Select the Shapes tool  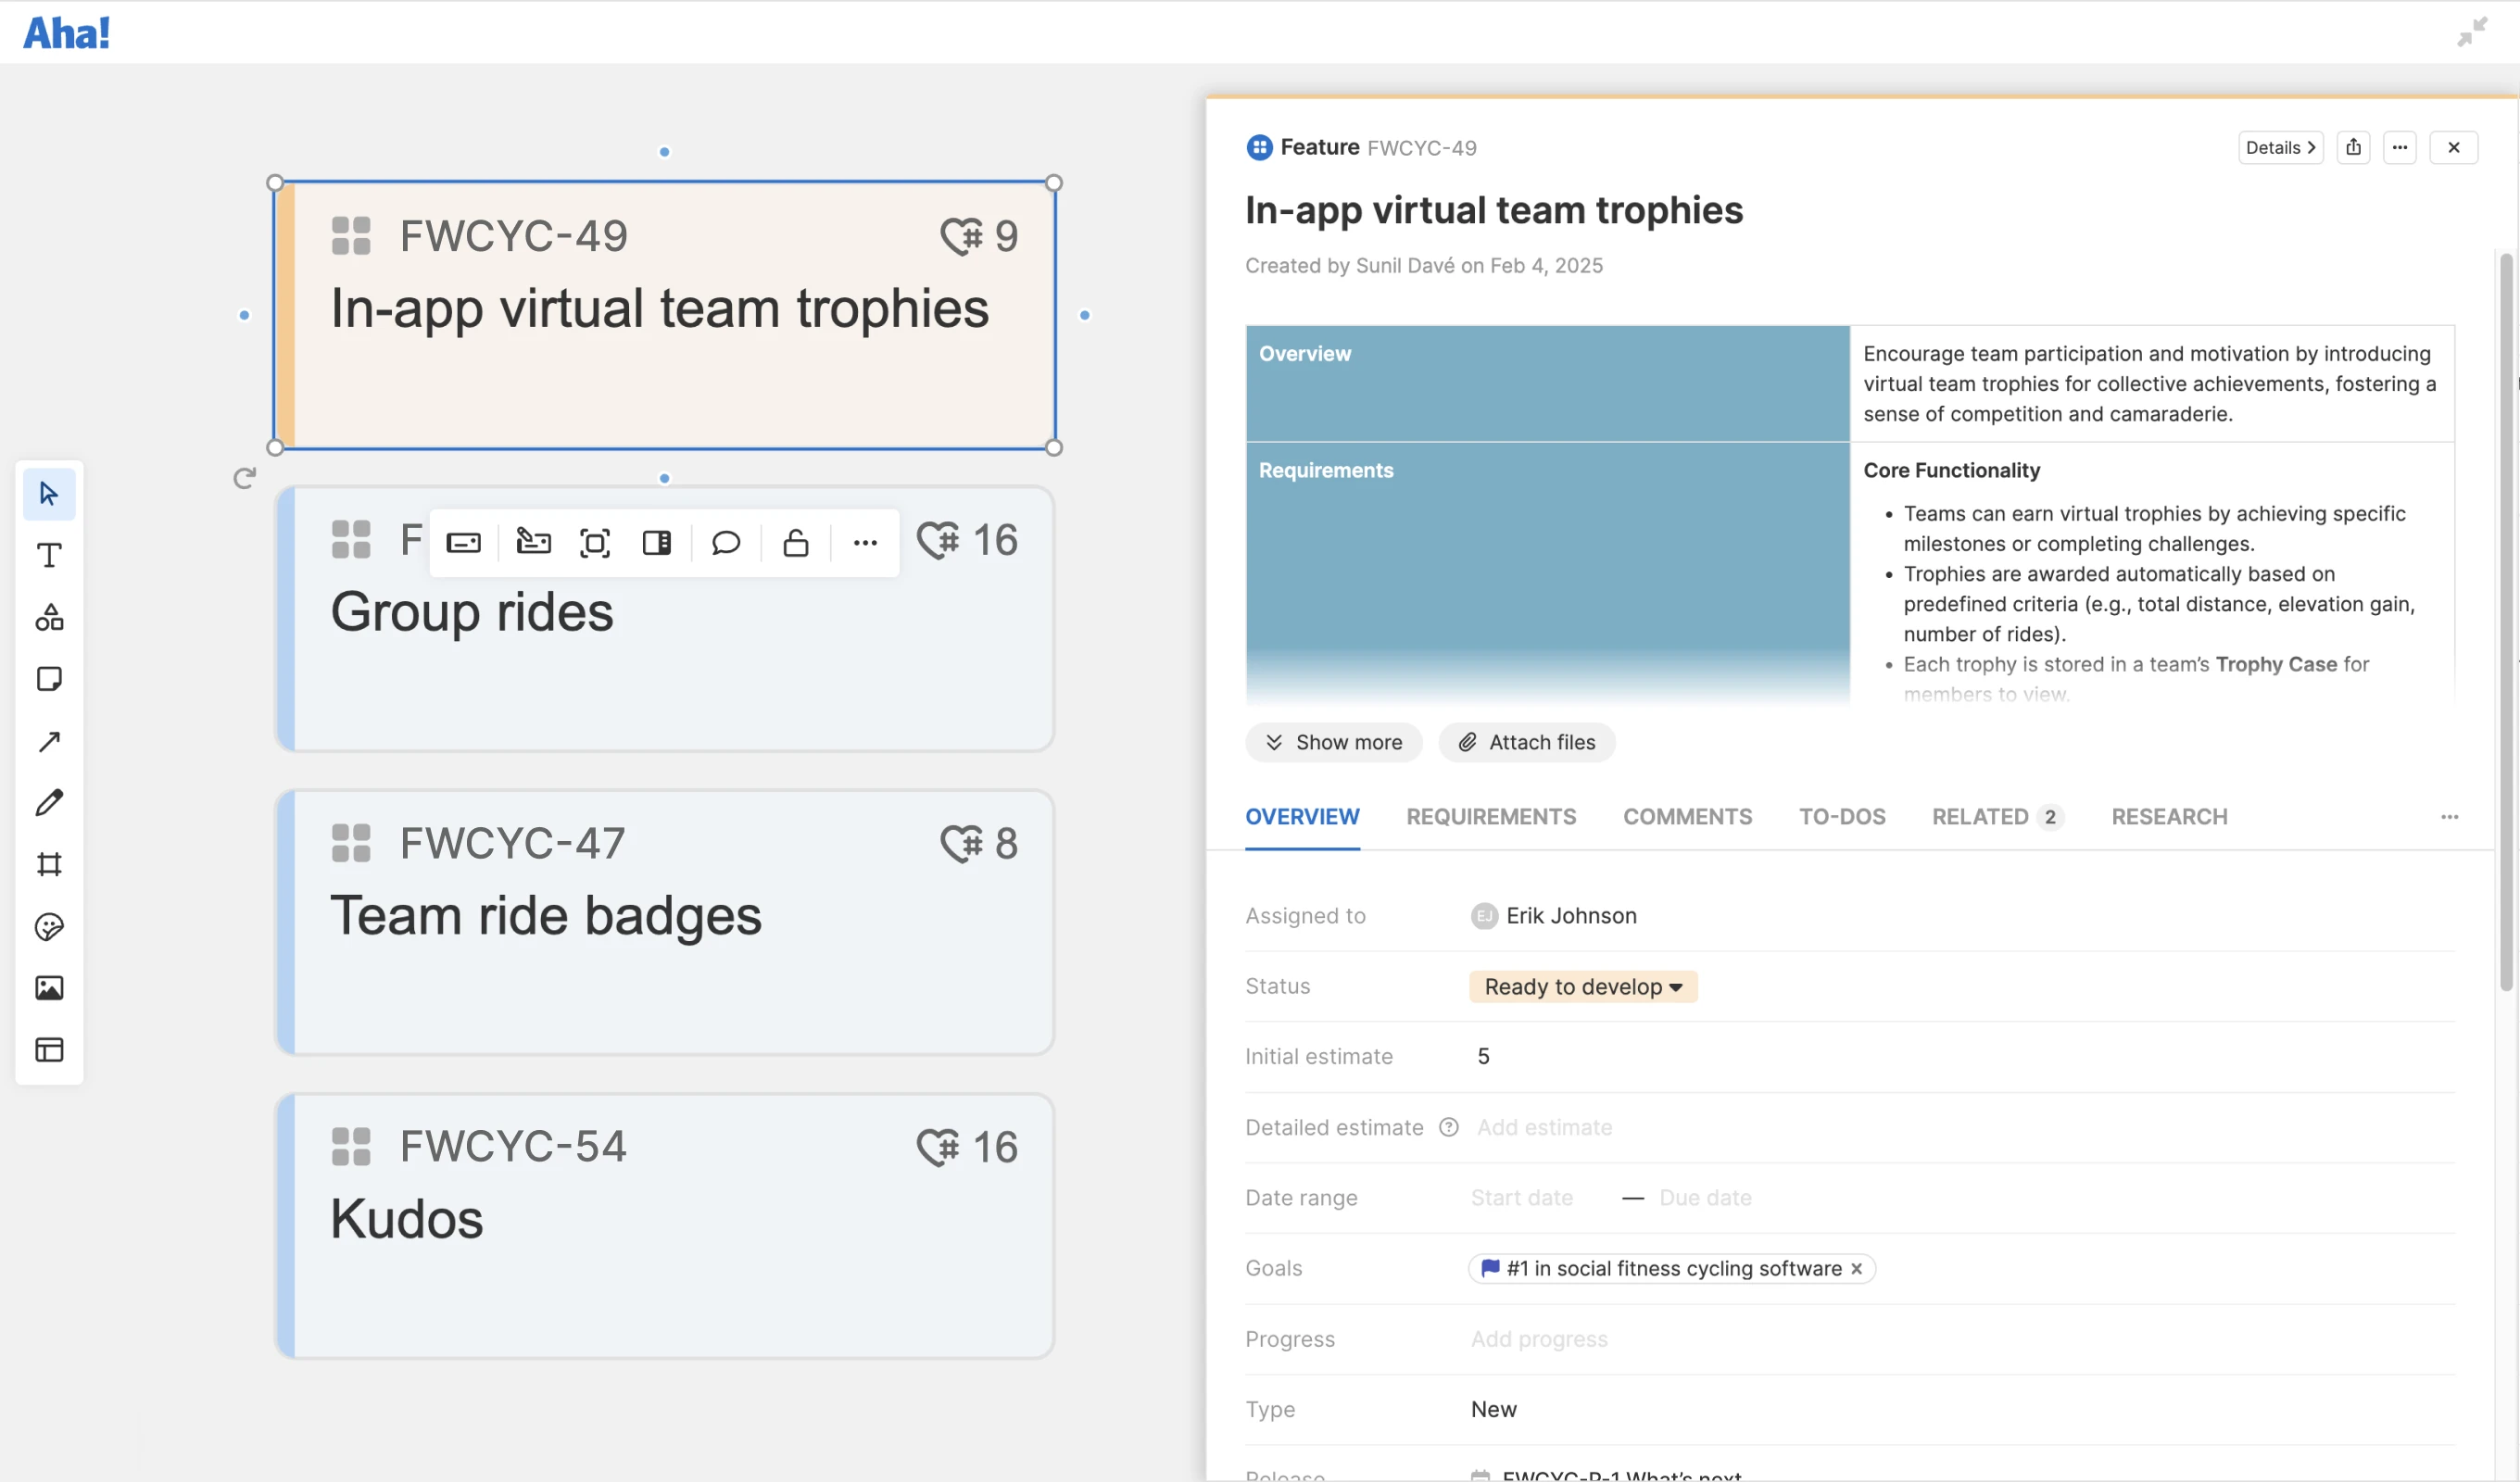(x=49, y=617)
